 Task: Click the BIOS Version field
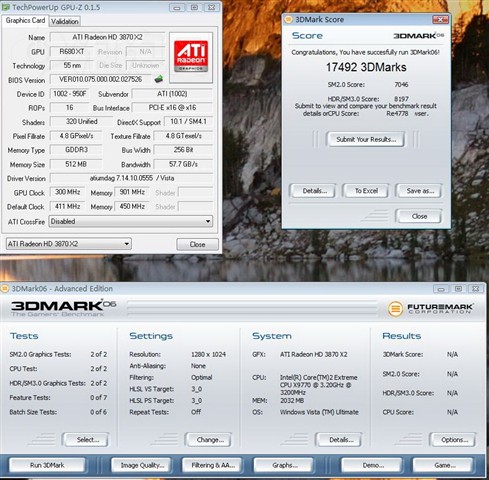[101, 79]
